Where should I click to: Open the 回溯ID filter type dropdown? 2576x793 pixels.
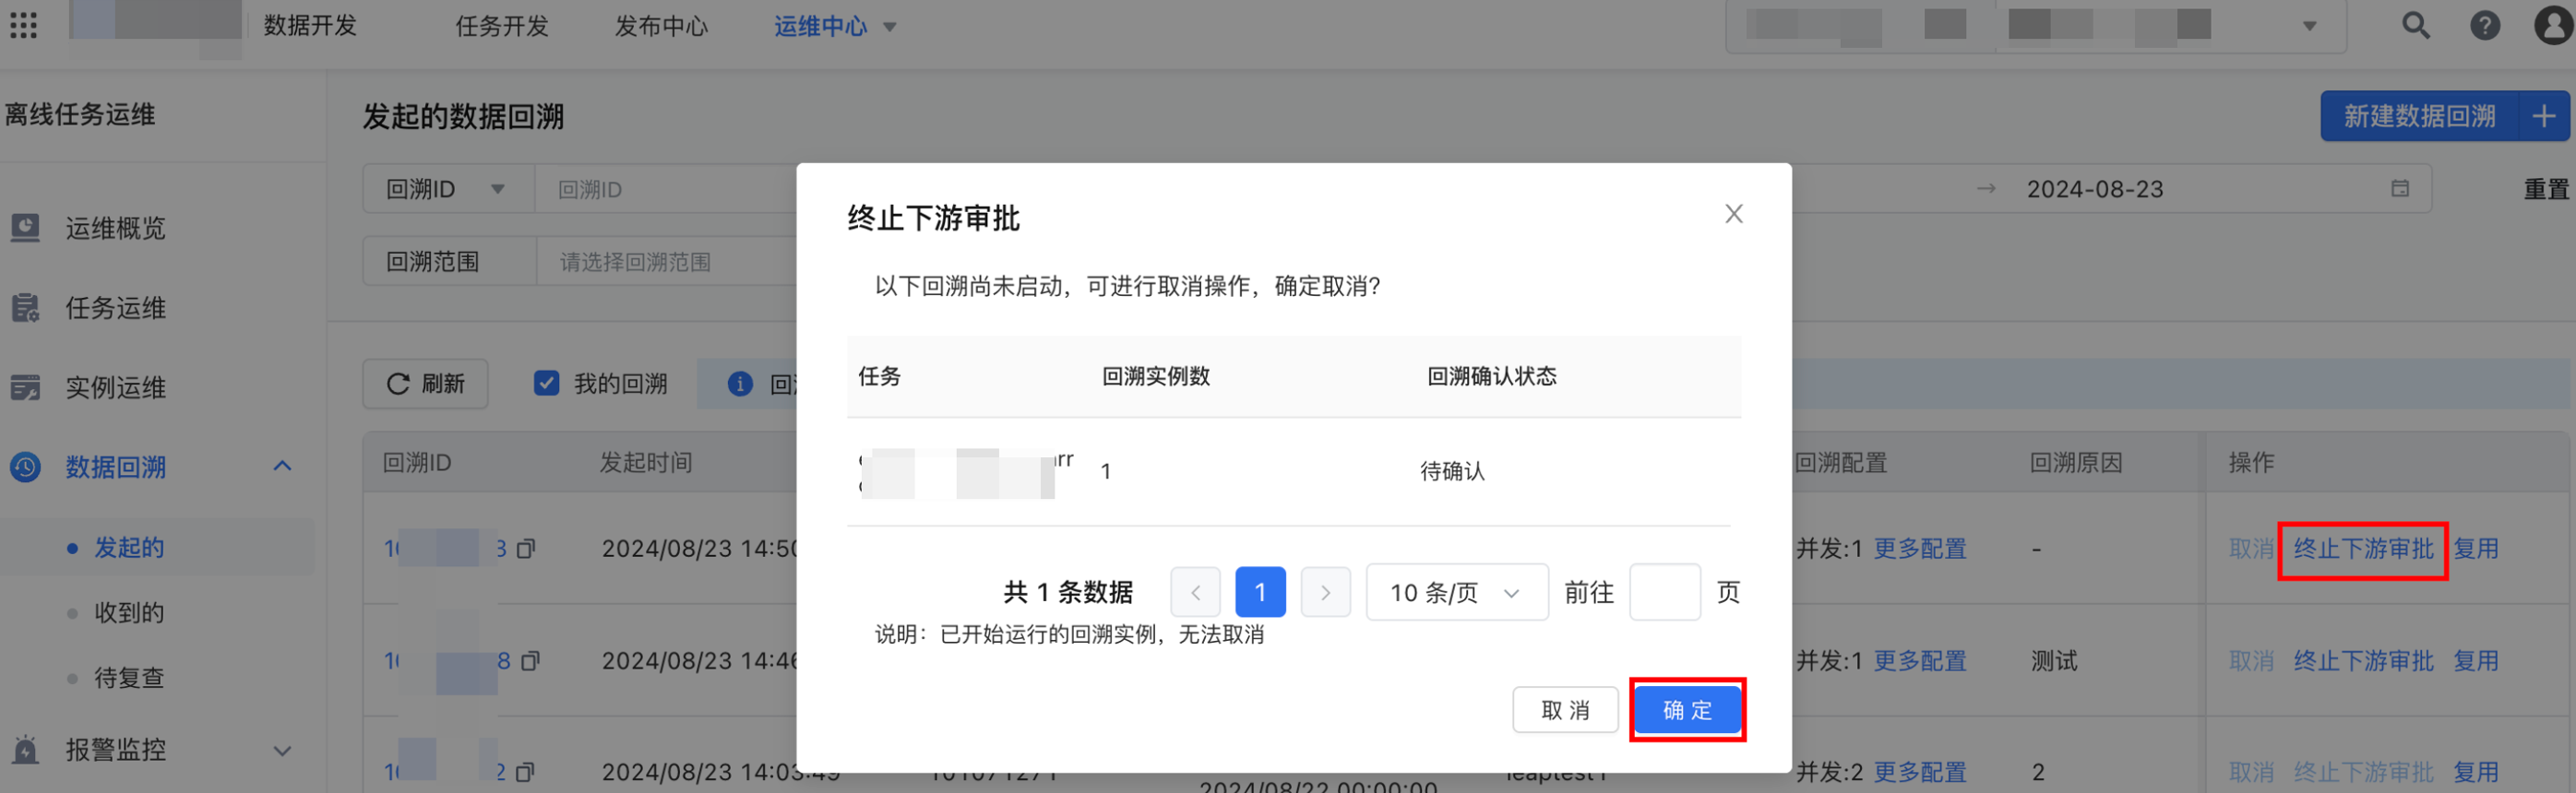tap(448, 189)
